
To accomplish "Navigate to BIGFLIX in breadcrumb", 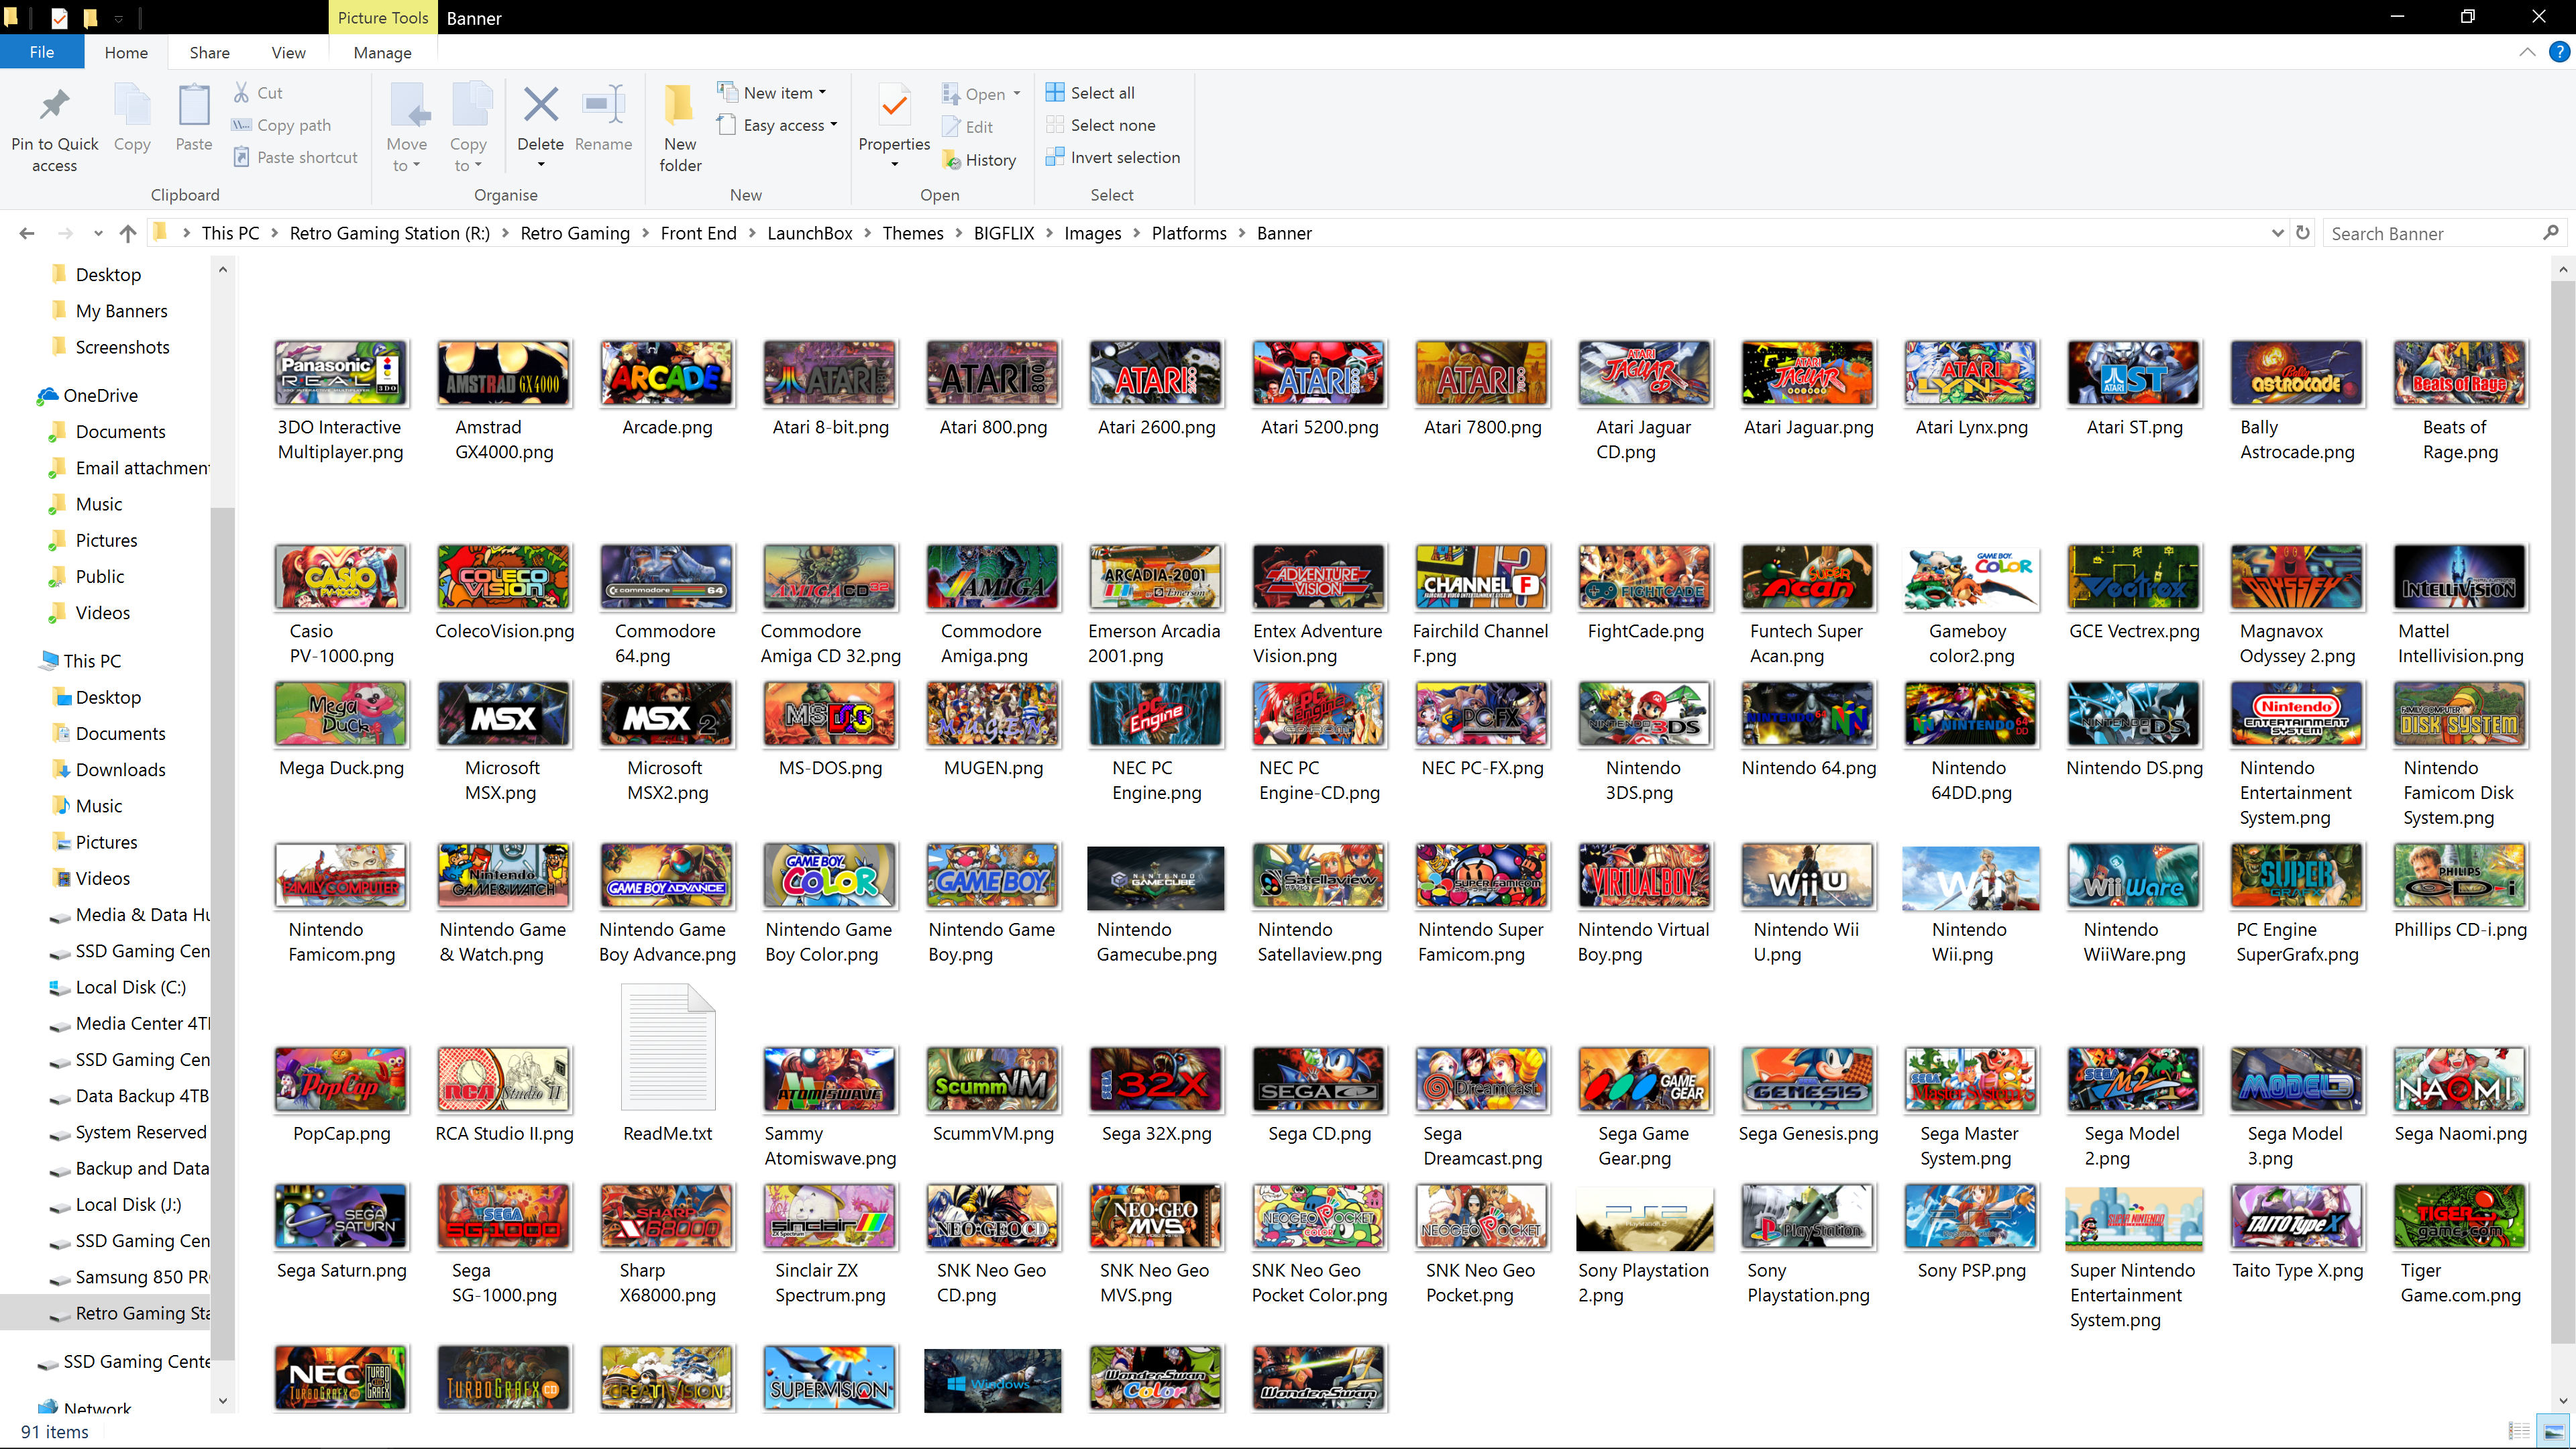I will 1003,233.
